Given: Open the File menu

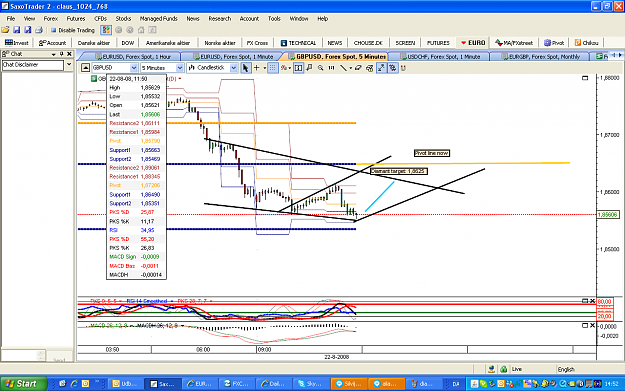Looking at the screenshot, I should tap(11, 18).
